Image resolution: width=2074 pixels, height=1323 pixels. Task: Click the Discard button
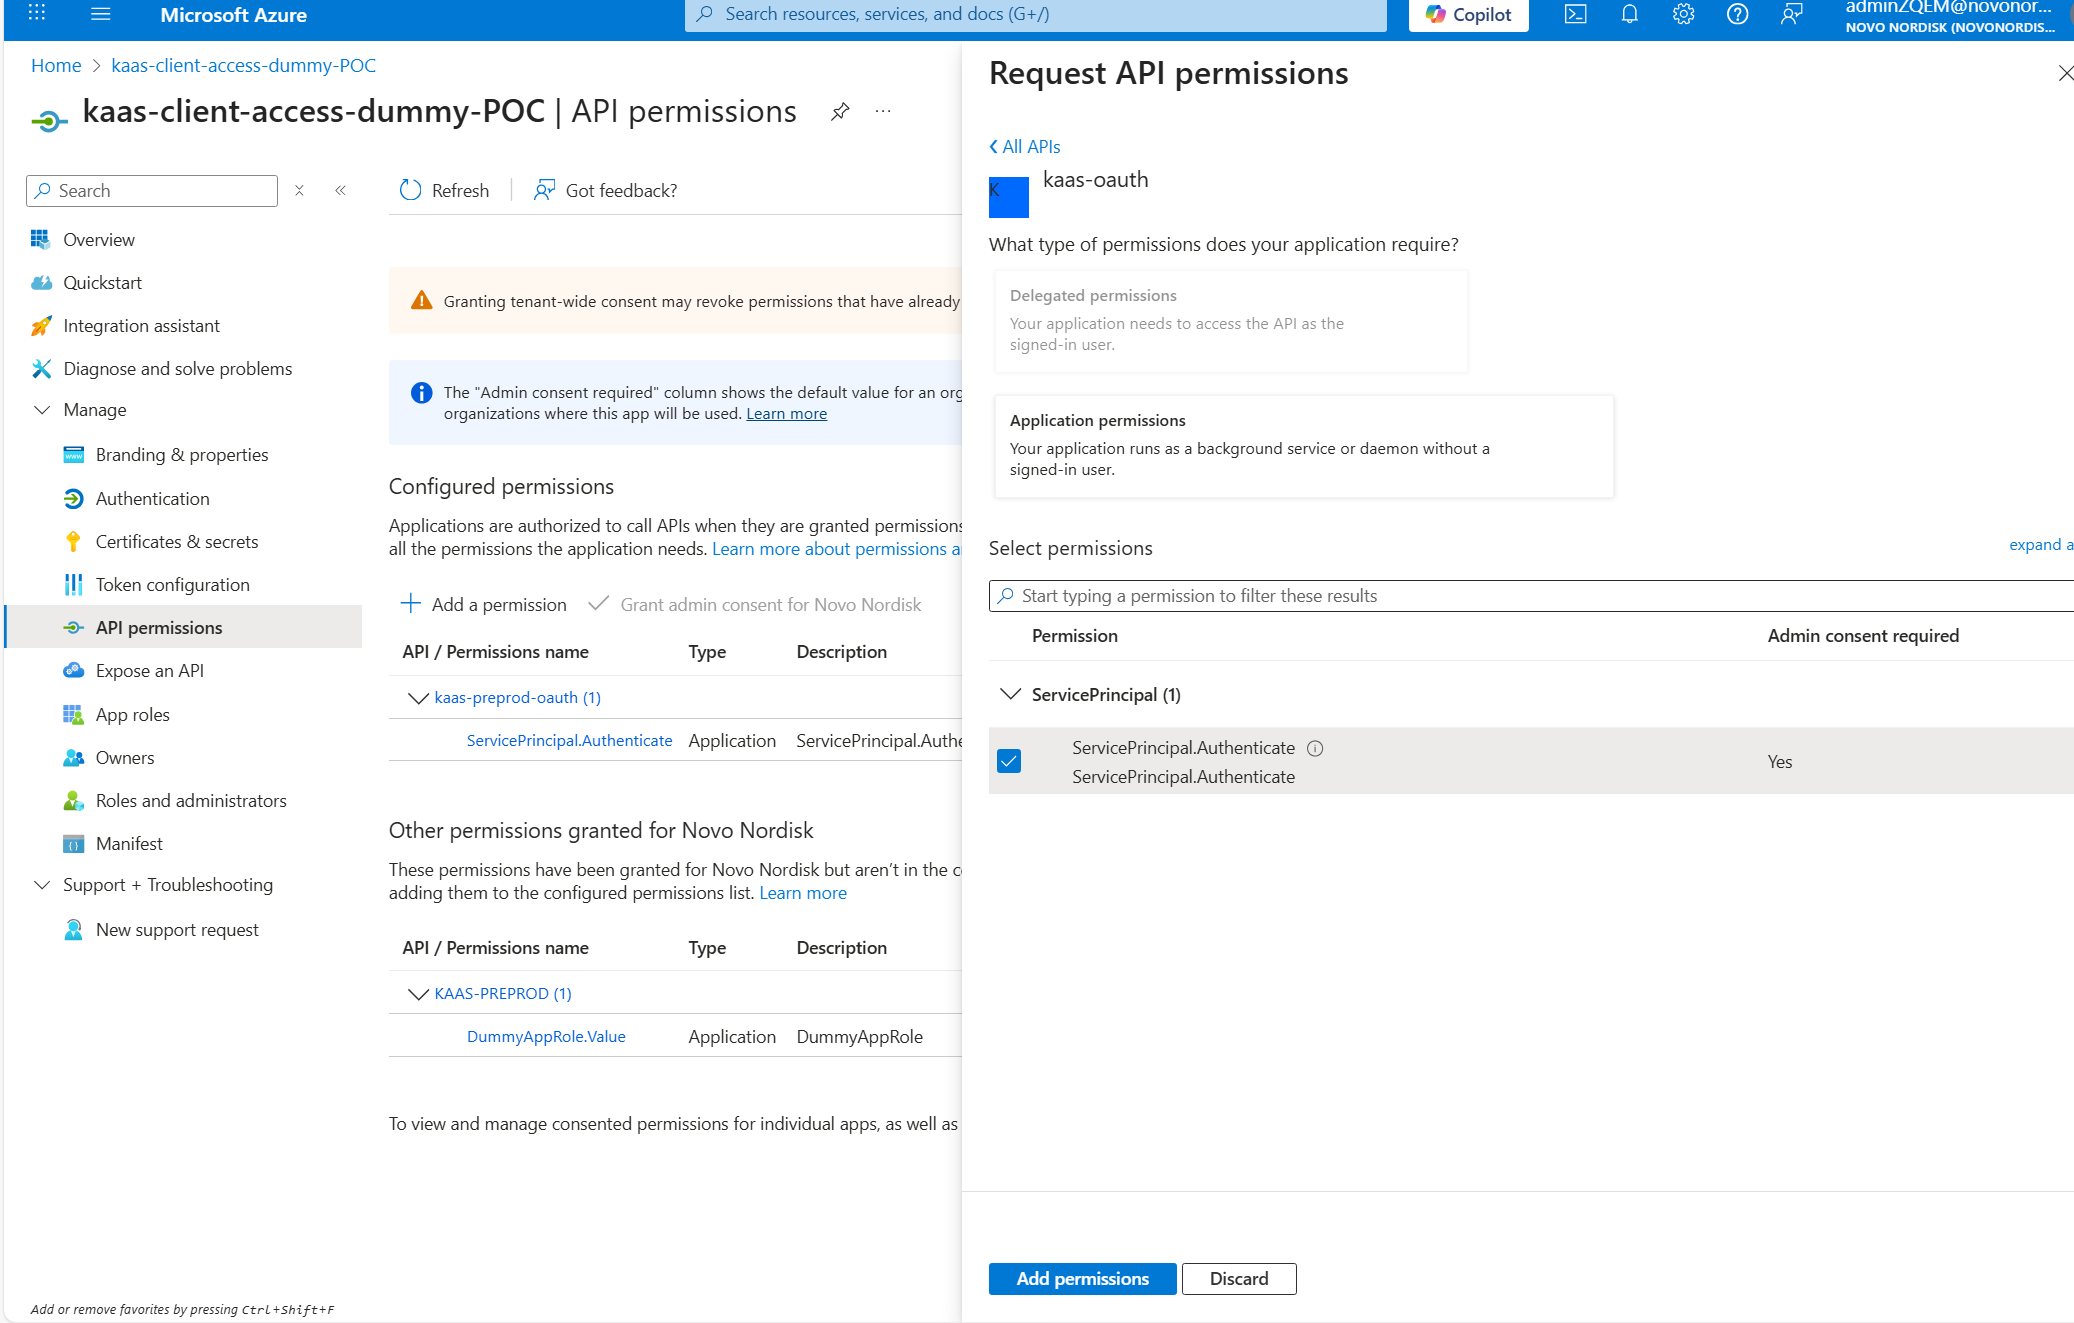pos(1239,1279)
